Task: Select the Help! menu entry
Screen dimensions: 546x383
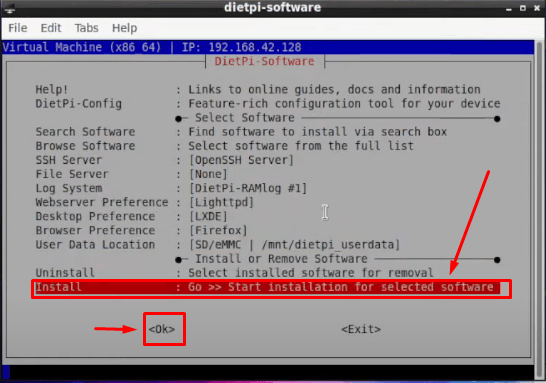Action: 268,89
